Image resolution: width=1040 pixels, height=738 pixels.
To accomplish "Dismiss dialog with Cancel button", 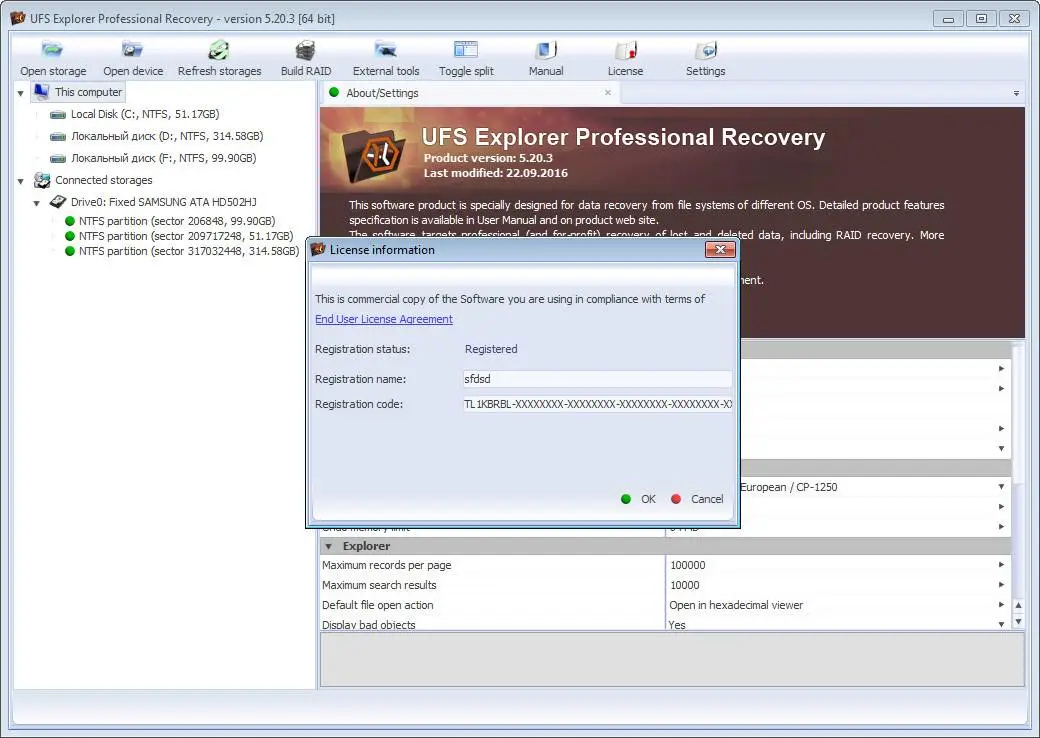I will (x=697, y=499).
